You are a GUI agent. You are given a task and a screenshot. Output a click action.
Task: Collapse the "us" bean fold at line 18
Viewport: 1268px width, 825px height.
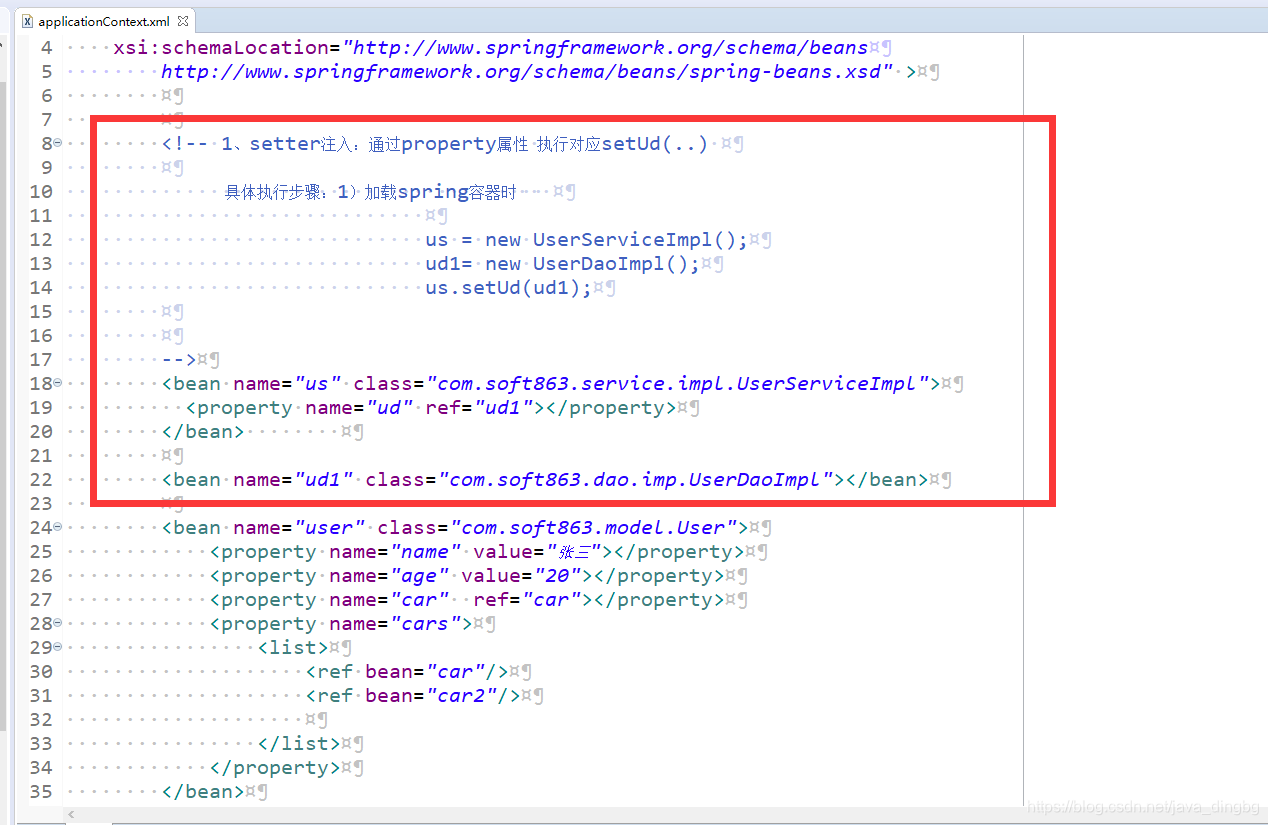click(57, 383)
